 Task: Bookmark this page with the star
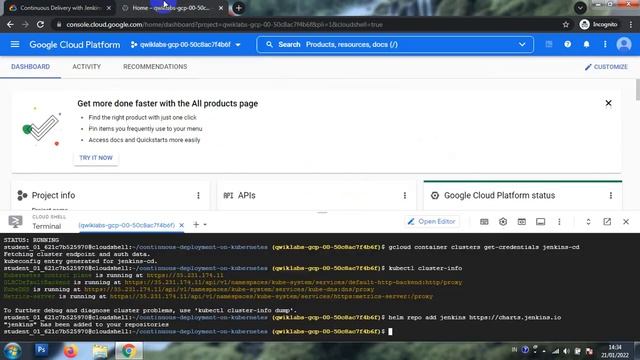[566, 24]
